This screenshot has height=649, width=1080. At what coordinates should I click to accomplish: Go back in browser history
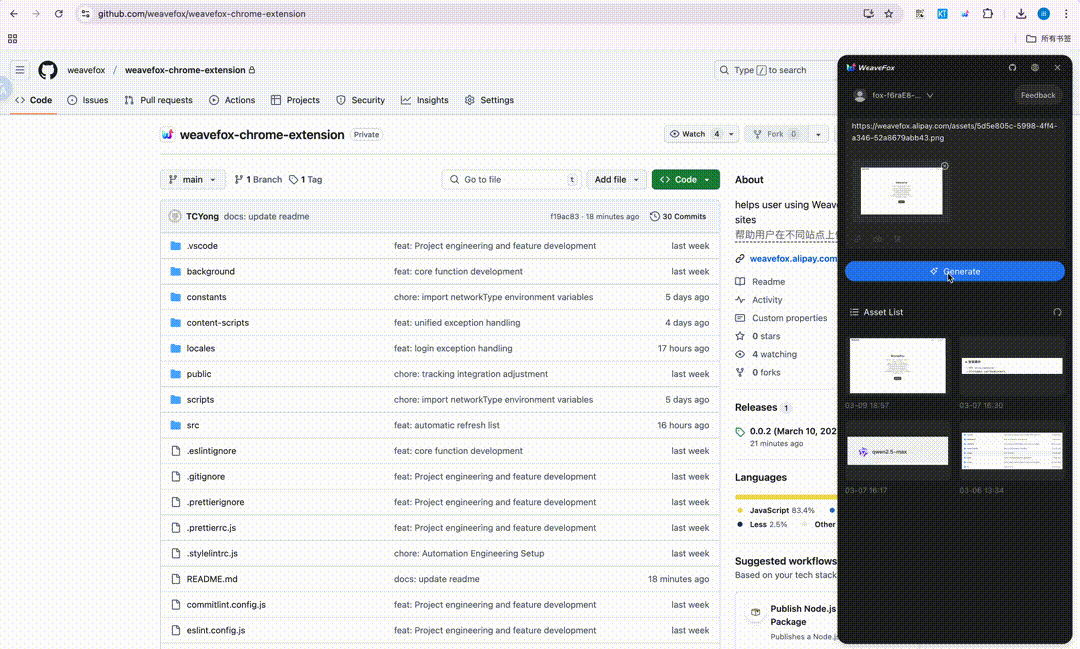[14, 14]
